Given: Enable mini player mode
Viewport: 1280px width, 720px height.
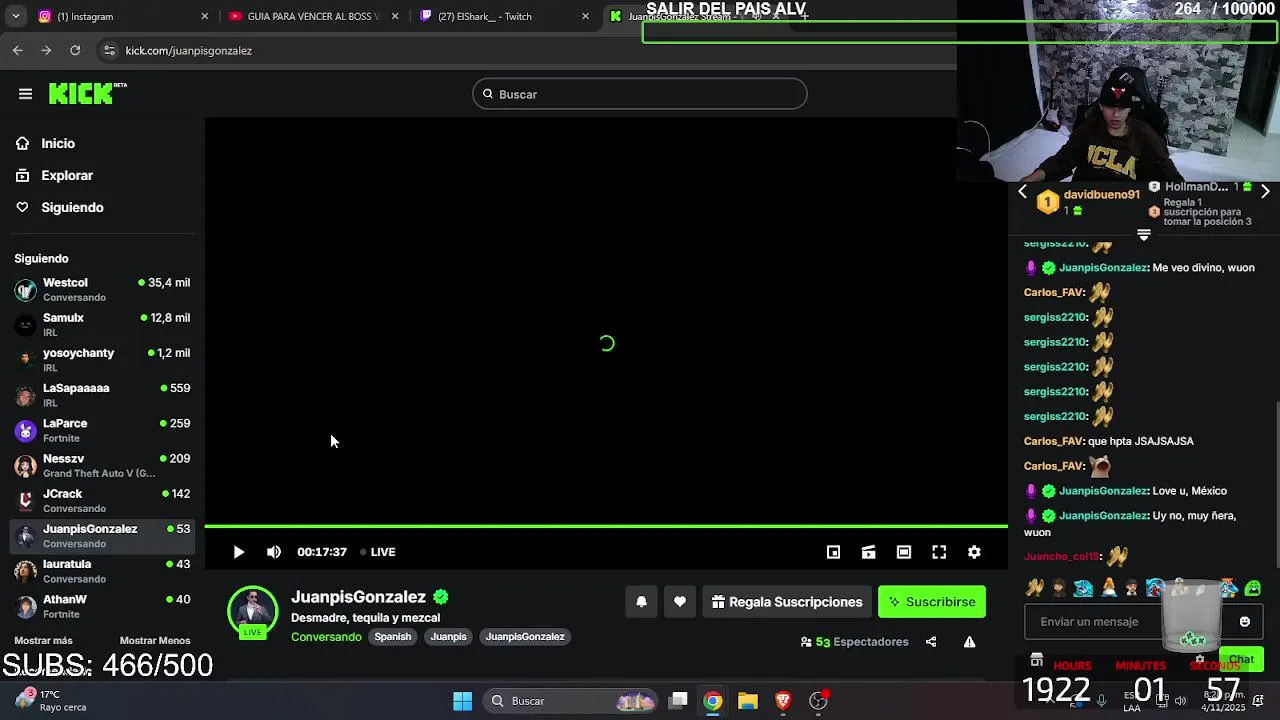Looking at the screenshot, I should tap(833, 552).
